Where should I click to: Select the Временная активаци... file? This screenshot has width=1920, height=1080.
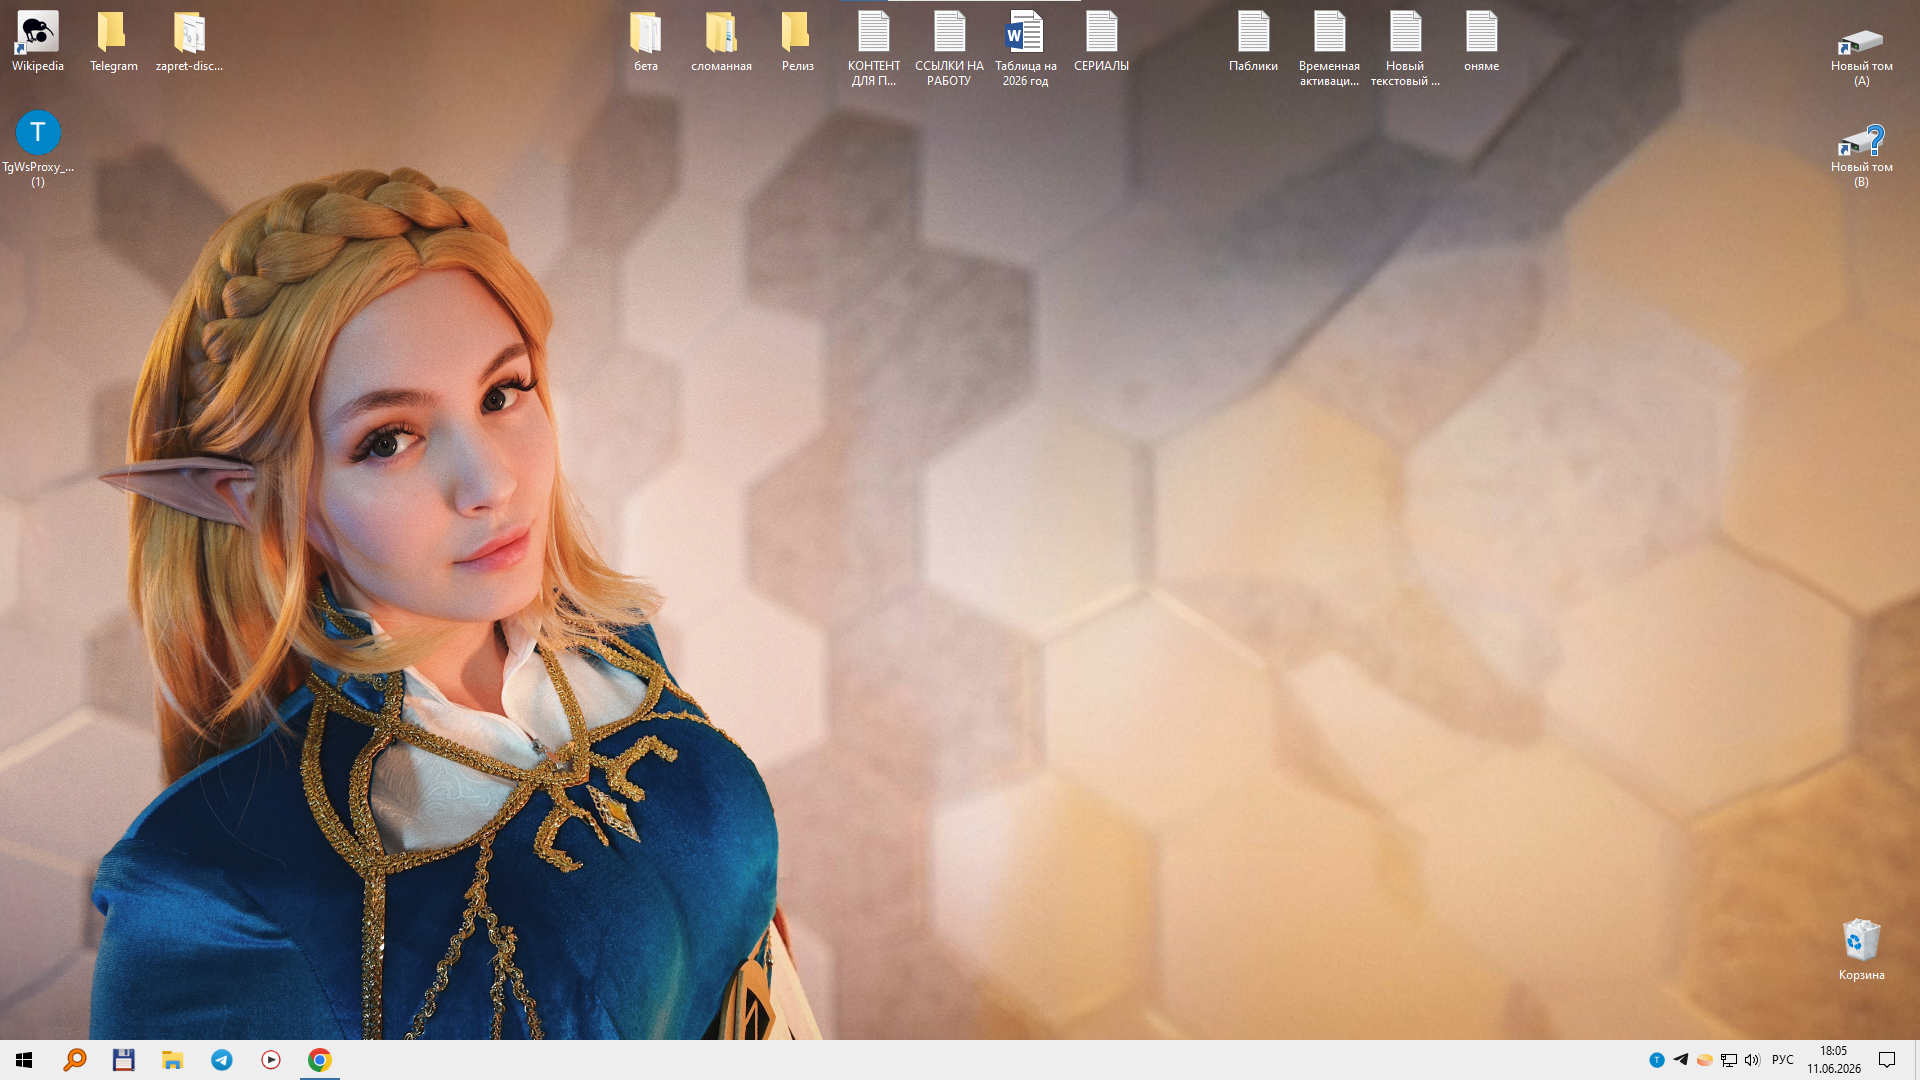pos(1329,49)
